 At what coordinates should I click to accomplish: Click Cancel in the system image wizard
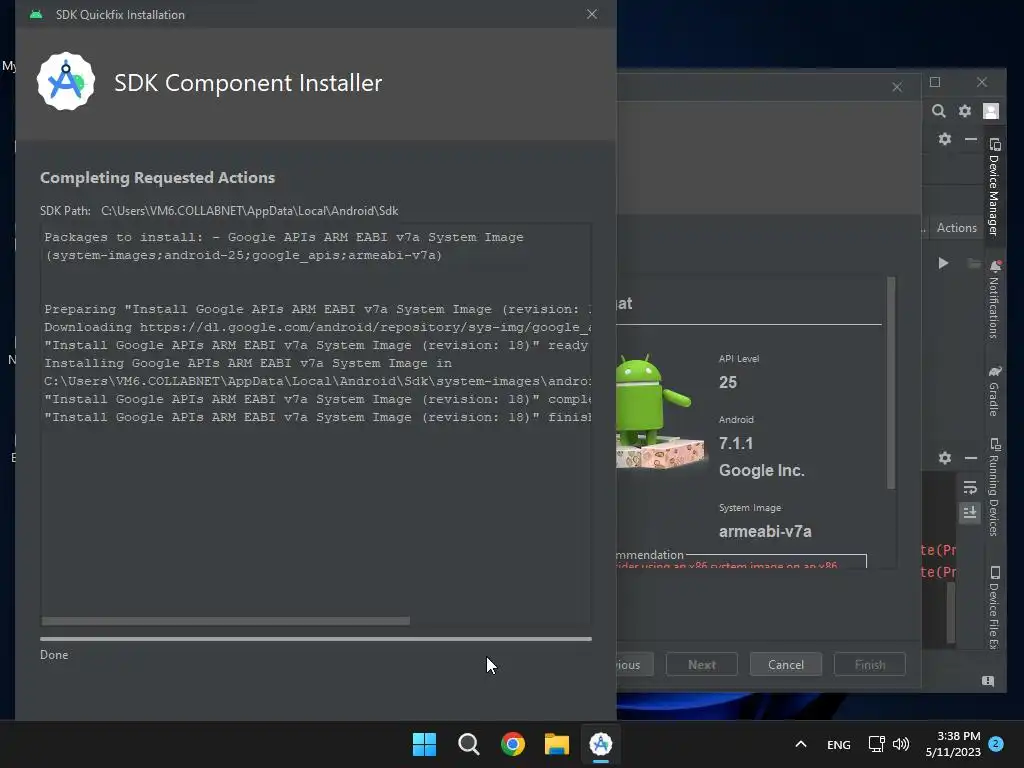[x=786, y=664]
